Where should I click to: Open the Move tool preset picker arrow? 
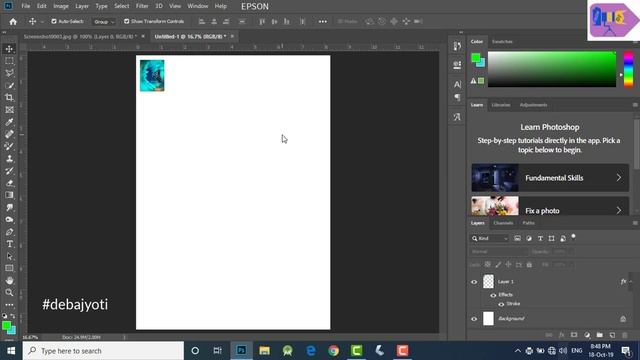42,22
